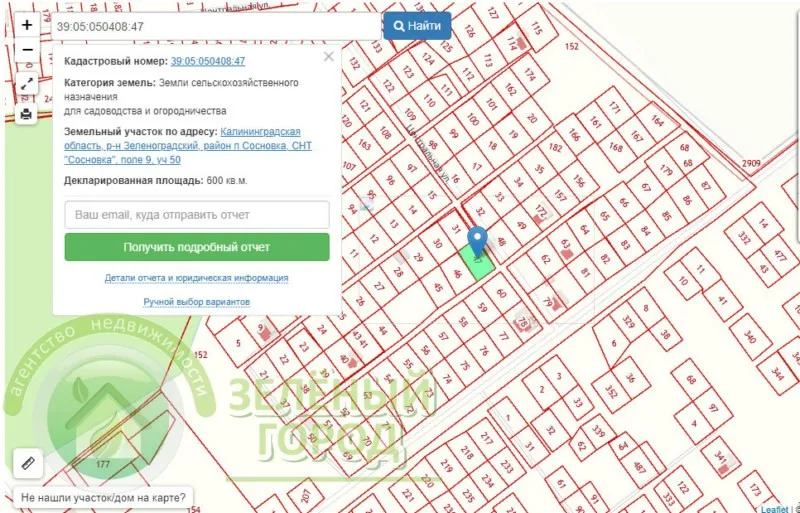800x513 pixels.
Task: Click the Найти search button
Action: click(x=417, y=26)
